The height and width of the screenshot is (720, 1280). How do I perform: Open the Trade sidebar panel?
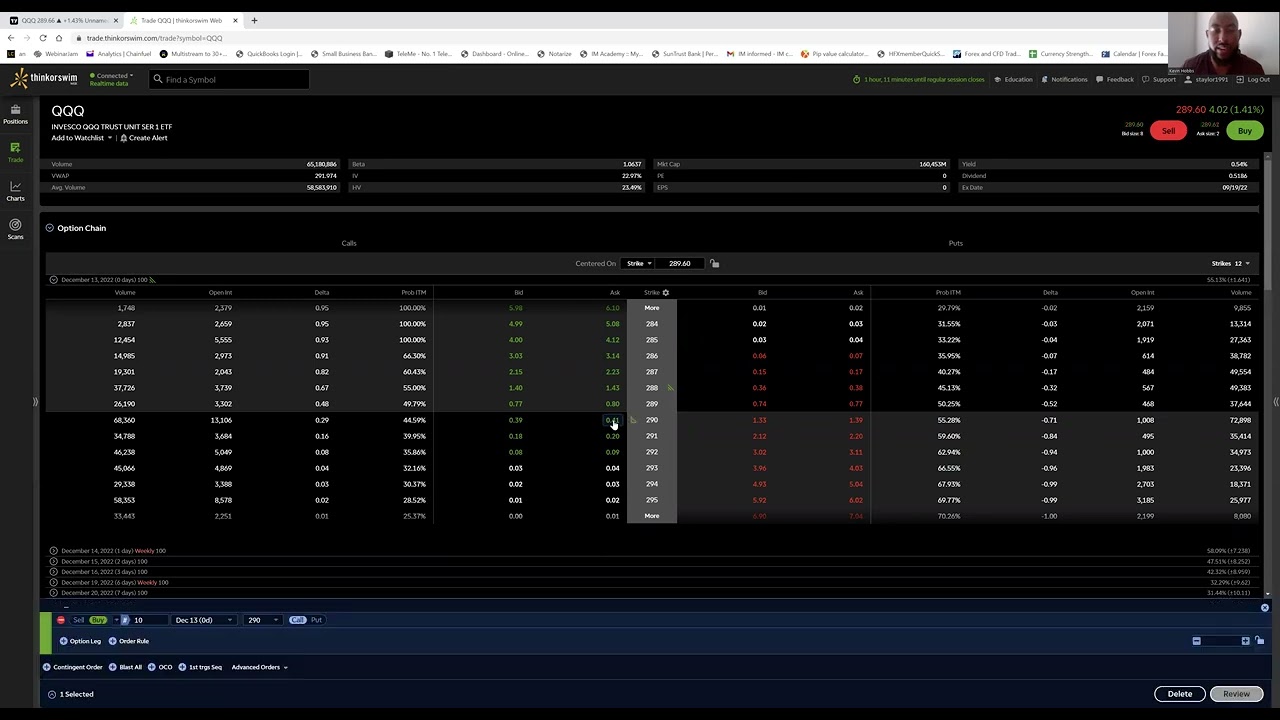tap(15, 152)
